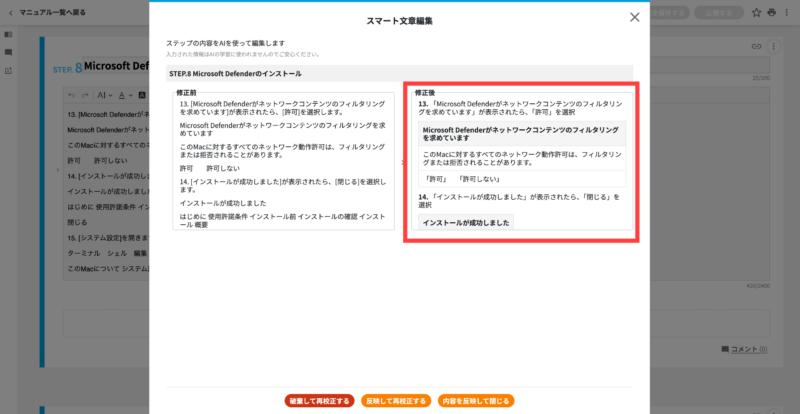The height and width of the screenshot is (414, 800).
Task: Click the add-image icon in left sidebar
Action: point(8,71)
